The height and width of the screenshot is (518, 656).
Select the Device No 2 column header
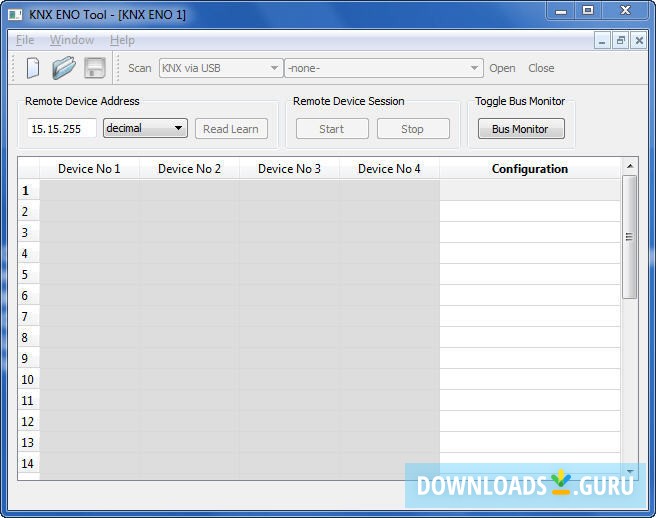[x=189, y=169]
